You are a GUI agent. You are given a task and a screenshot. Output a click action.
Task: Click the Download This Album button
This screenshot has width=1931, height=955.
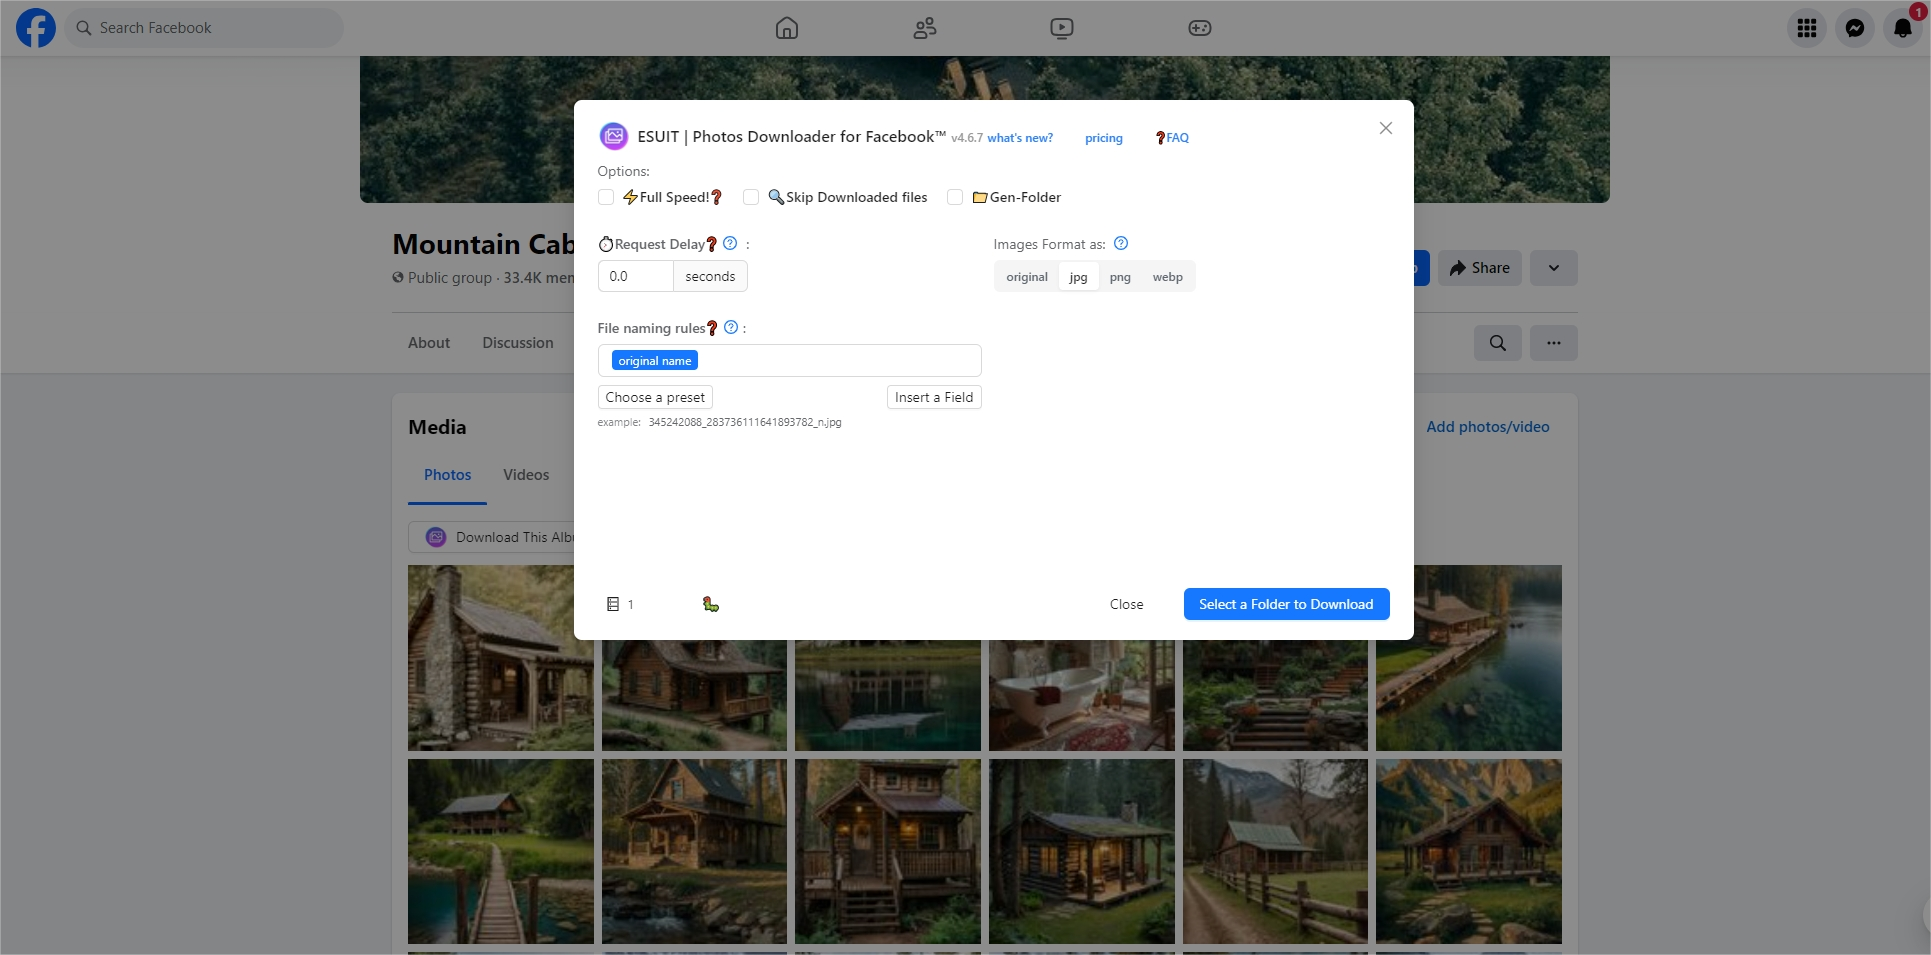[x=492, y=537]
